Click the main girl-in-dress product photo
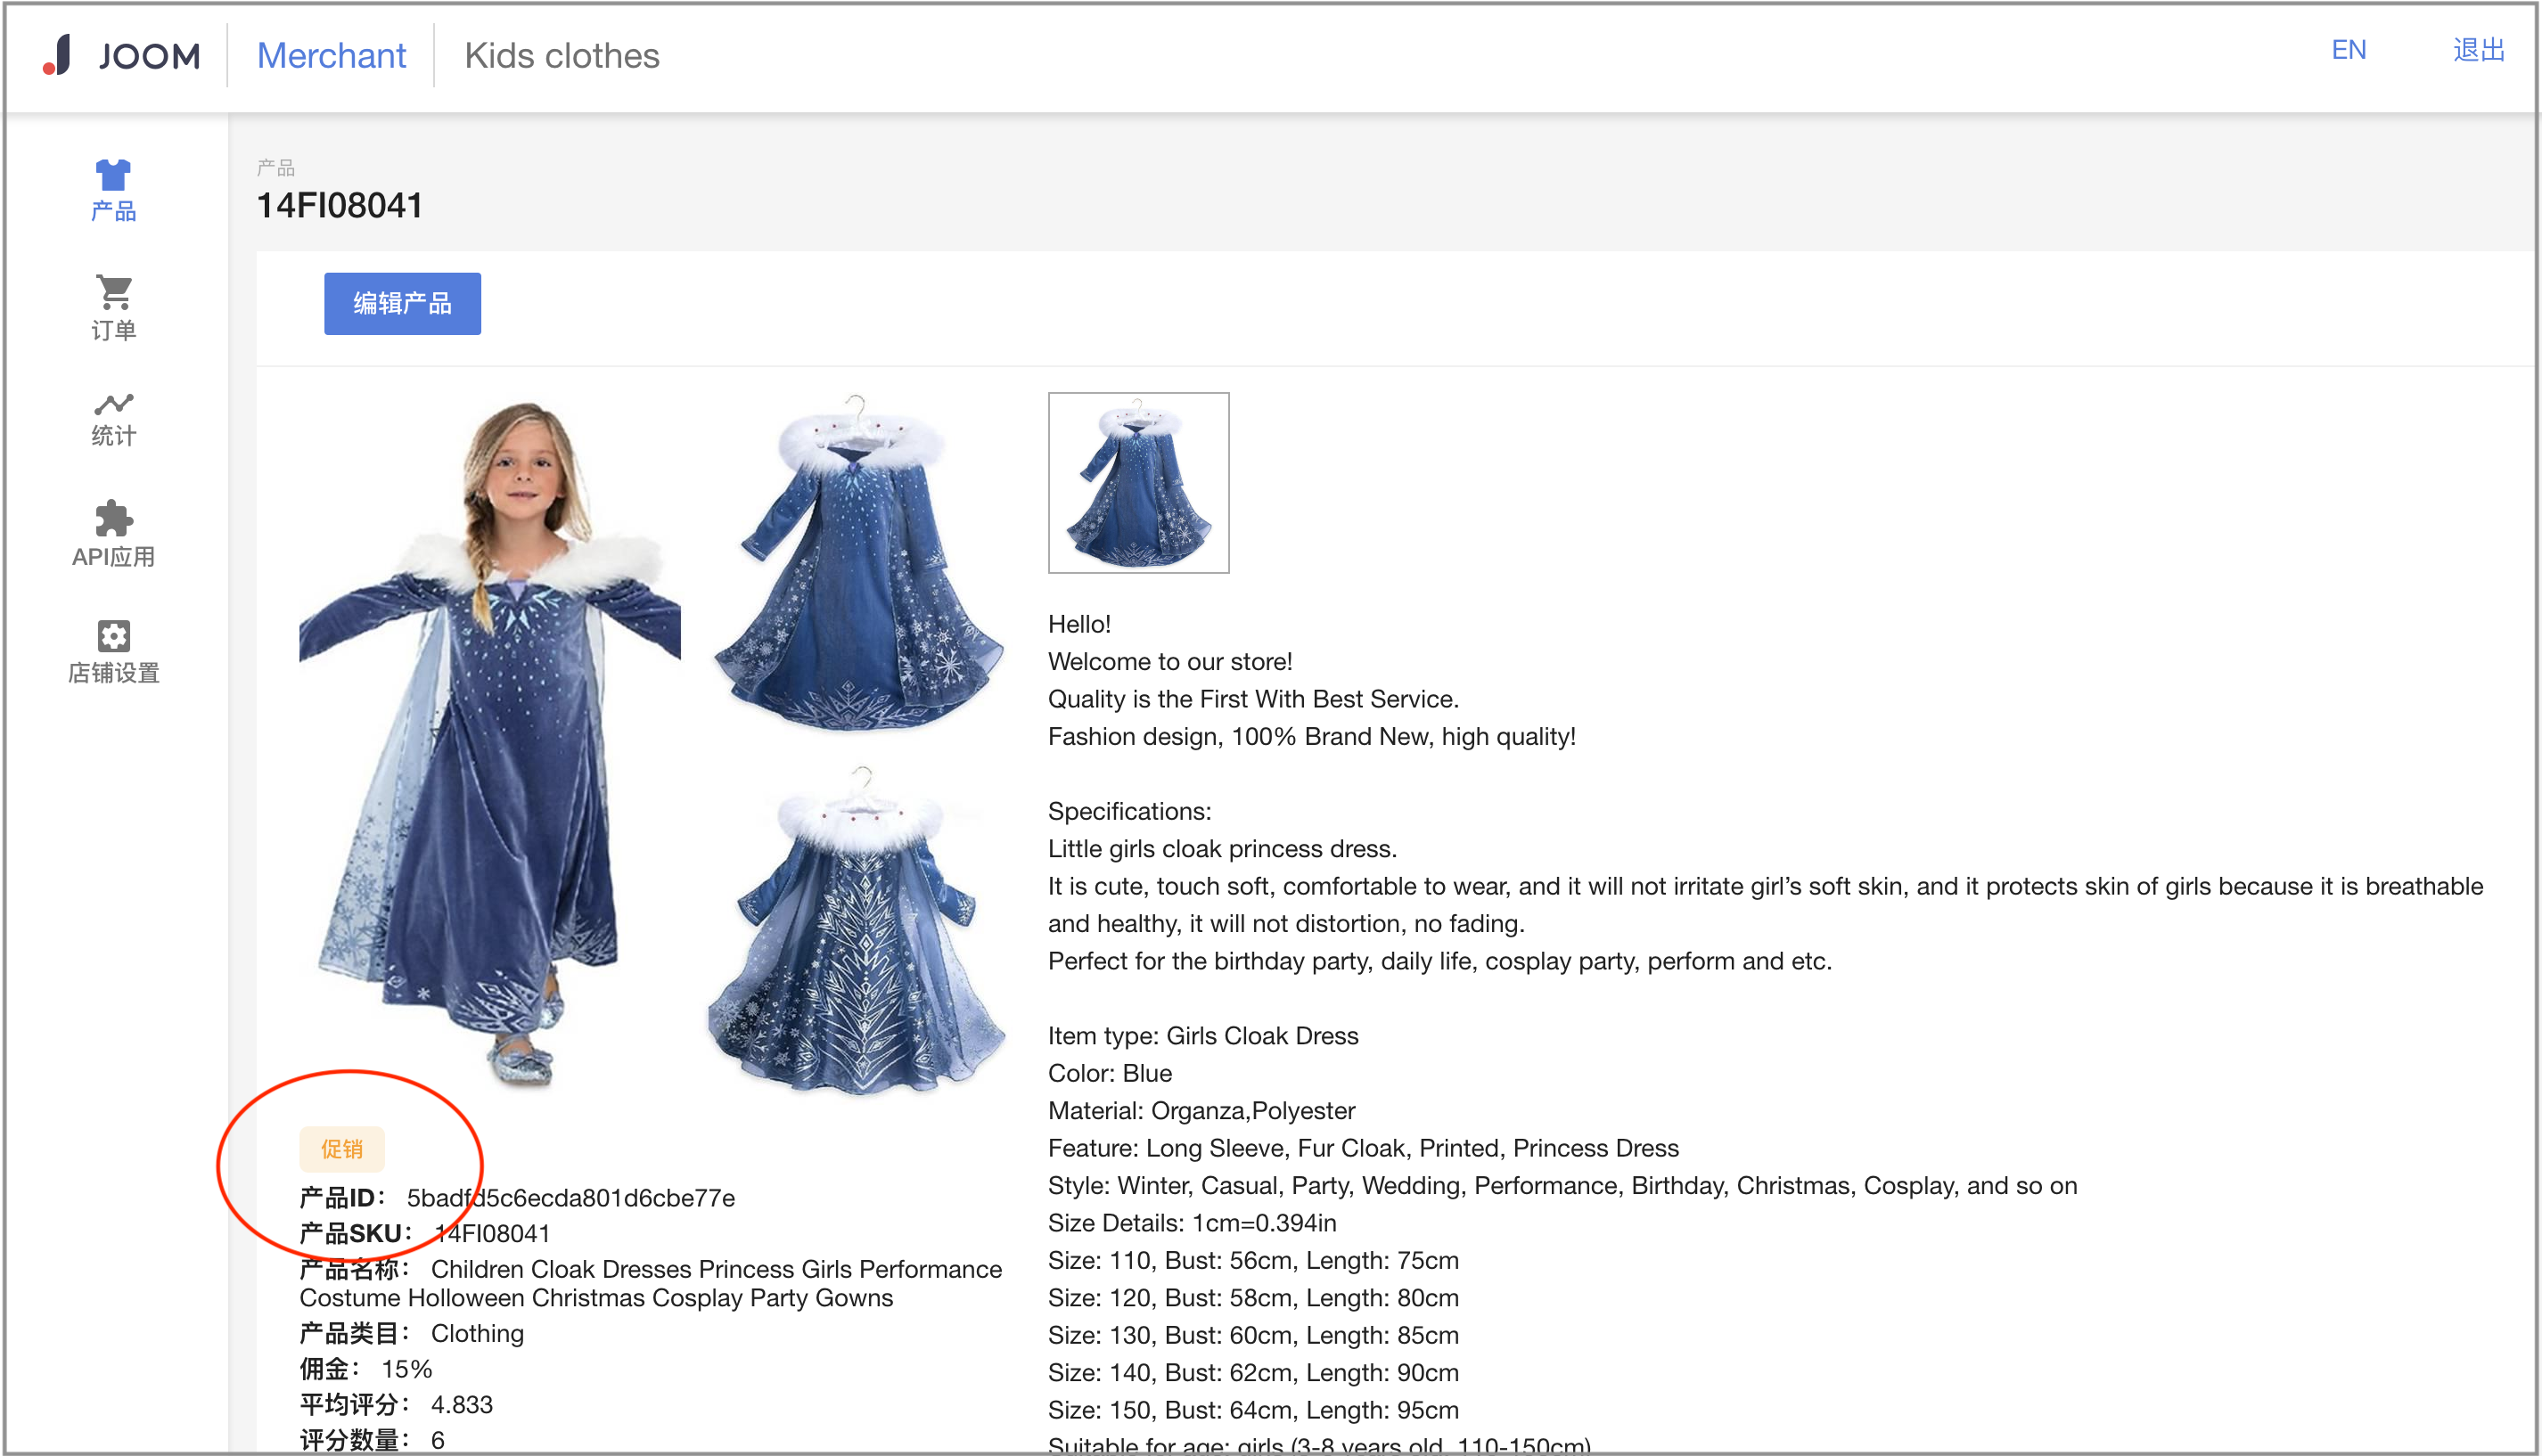Viewport: 2542px width, 1456px height. click(490, 740)
